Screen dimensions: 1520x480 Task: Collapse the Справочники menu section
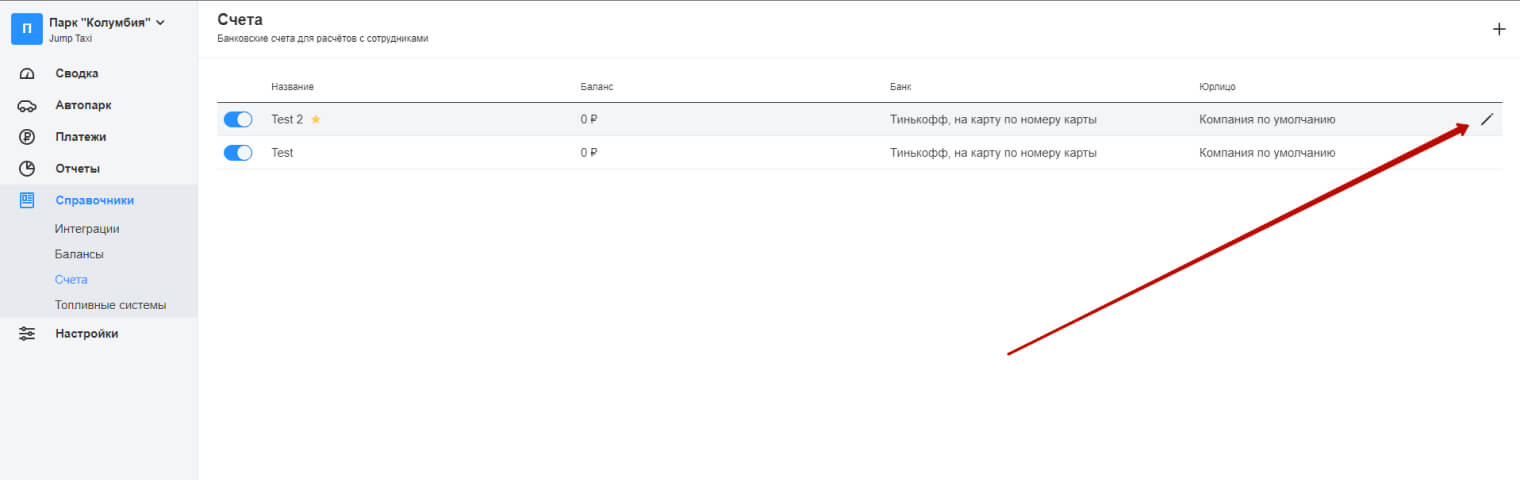(94, 200)
